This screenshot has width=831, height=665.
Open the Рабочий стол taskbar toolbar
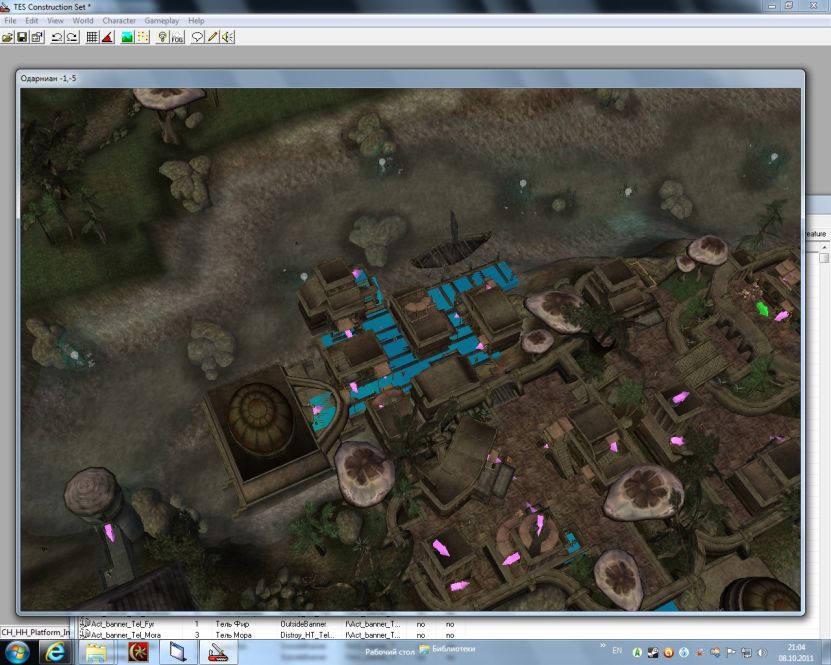pyautogui.click(x=390, y=651)
